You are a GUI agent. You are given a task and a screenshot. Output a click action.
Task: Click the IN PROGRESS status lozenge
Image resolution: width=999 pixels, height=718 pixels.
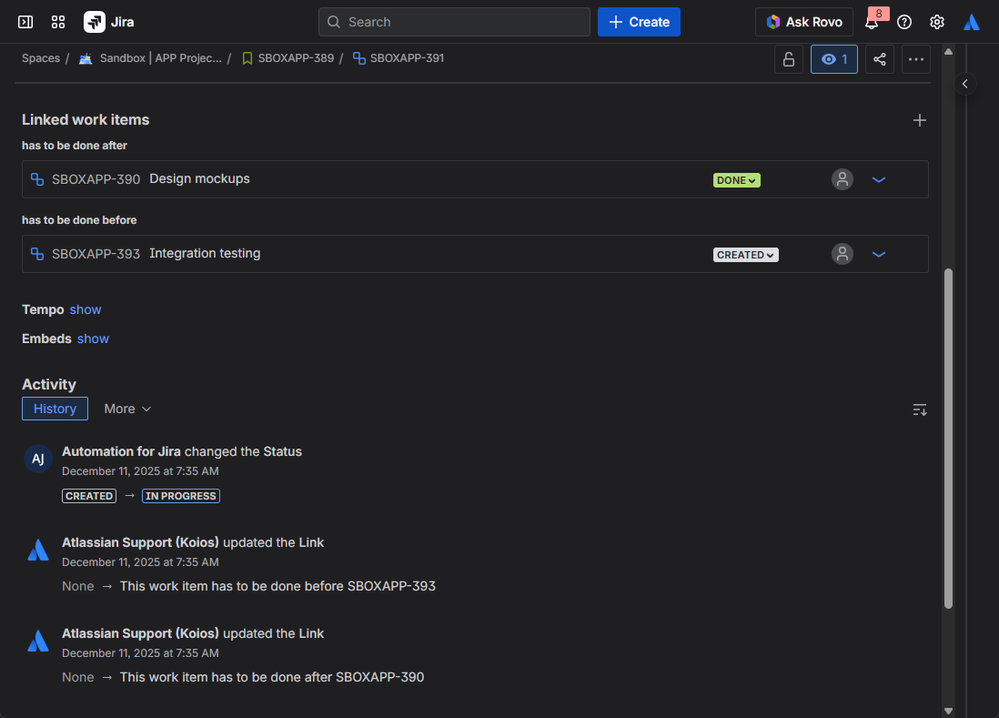point(181,496)
